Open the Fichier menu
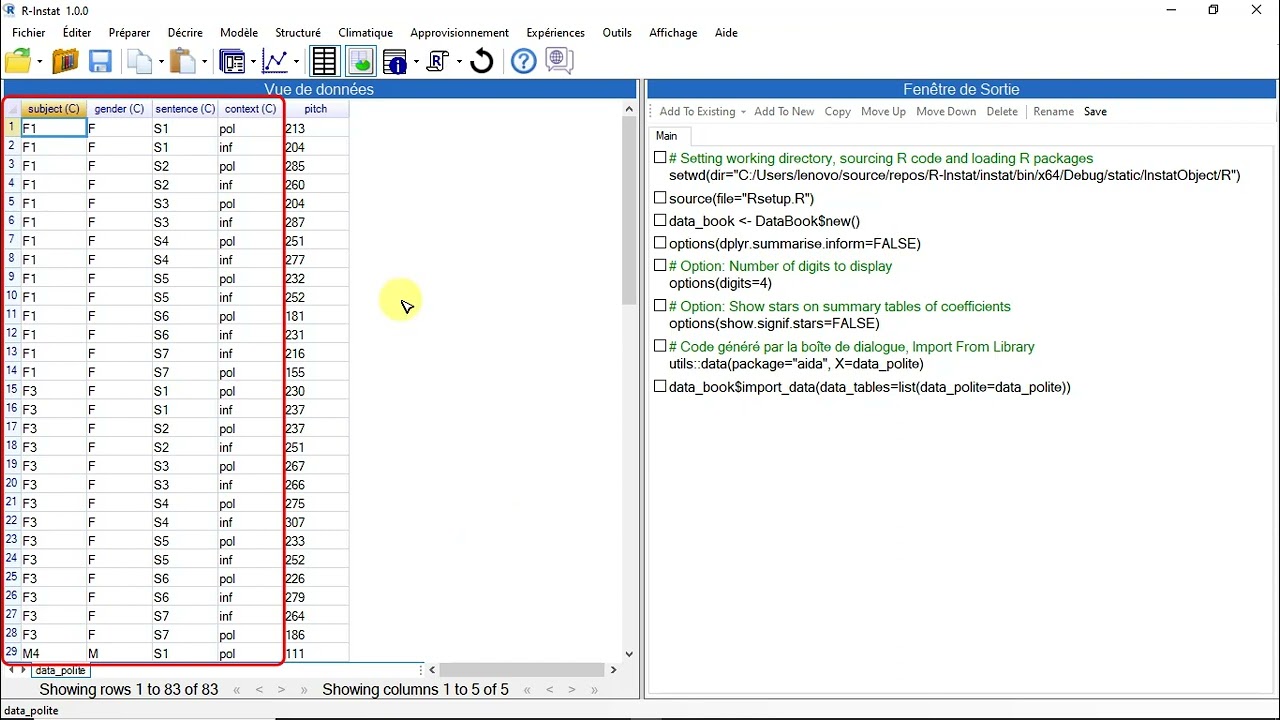The image size is (1280, 720). pos(29,33)
